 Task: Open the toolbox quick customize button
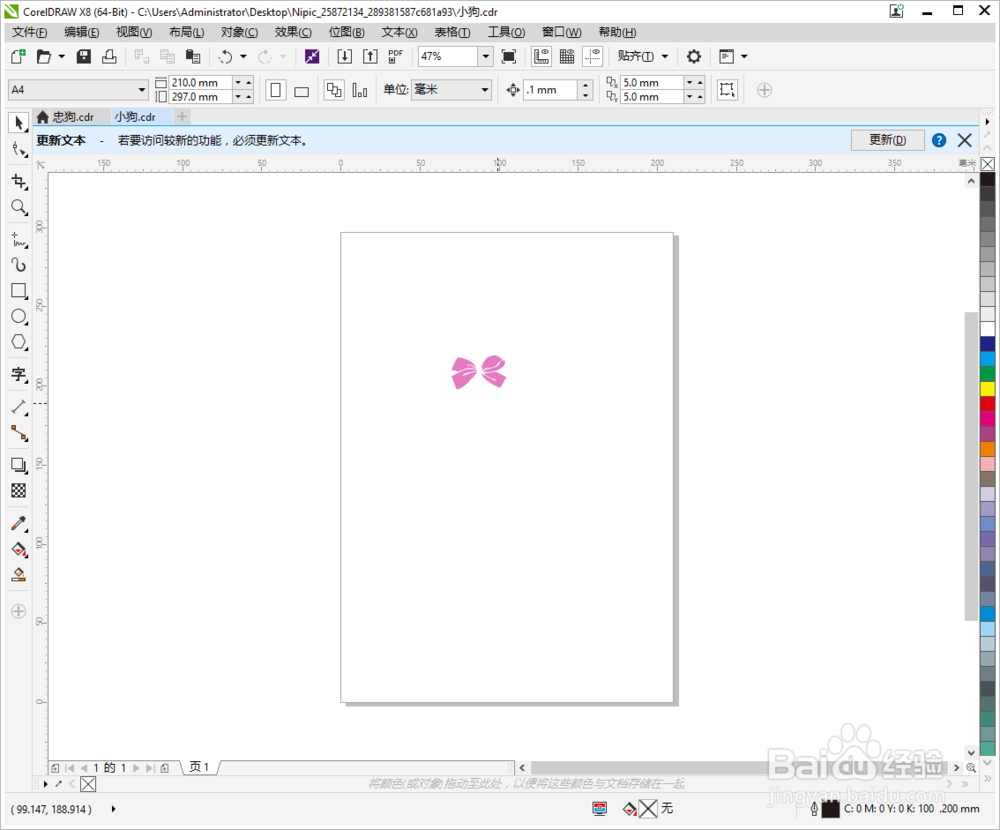(18, 611)
